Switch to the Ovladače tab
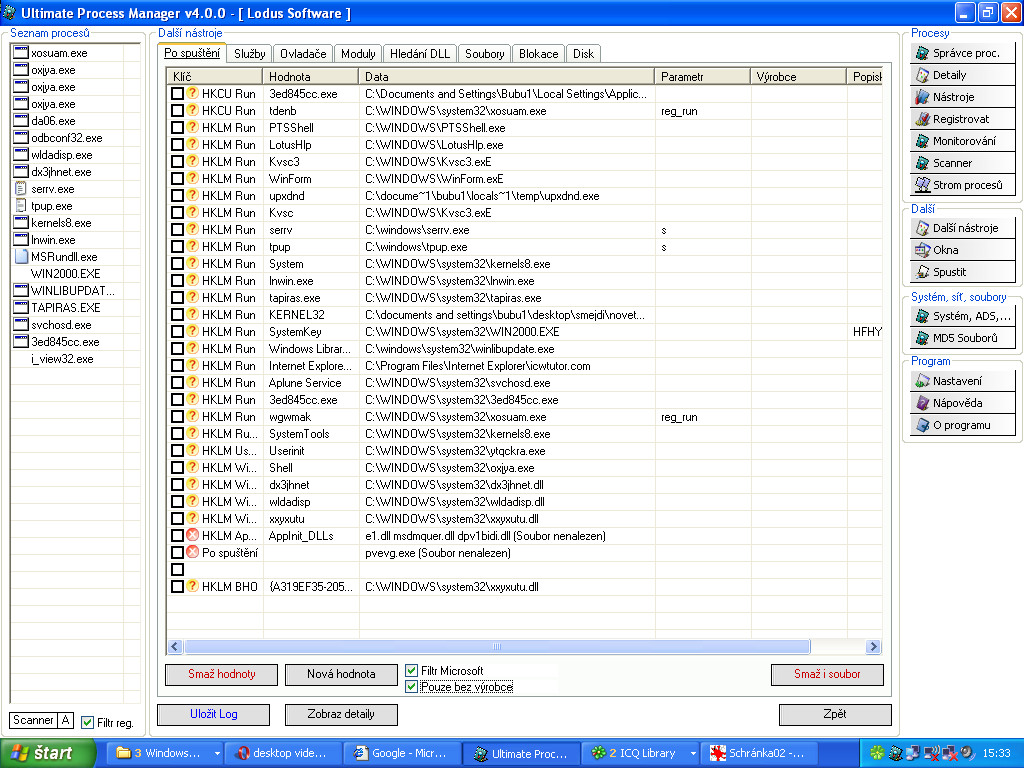The height and width of the screenshot is (768, 1024). tap(303, 54)
